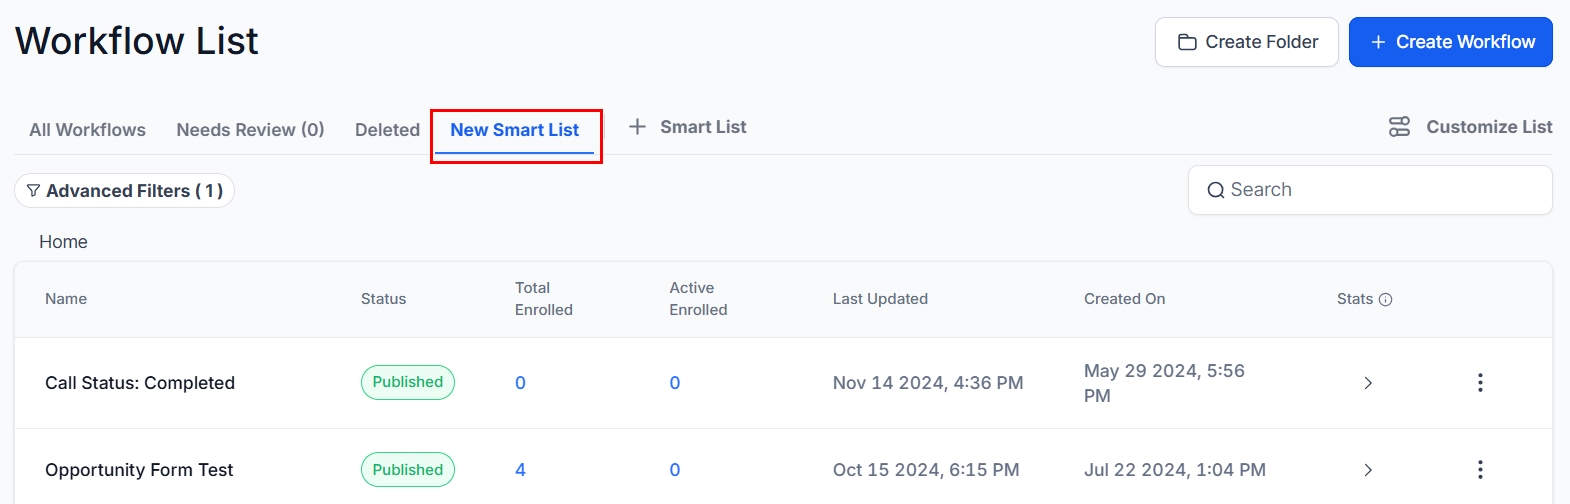Click Total Enrolled count 4

click(520, 470)
